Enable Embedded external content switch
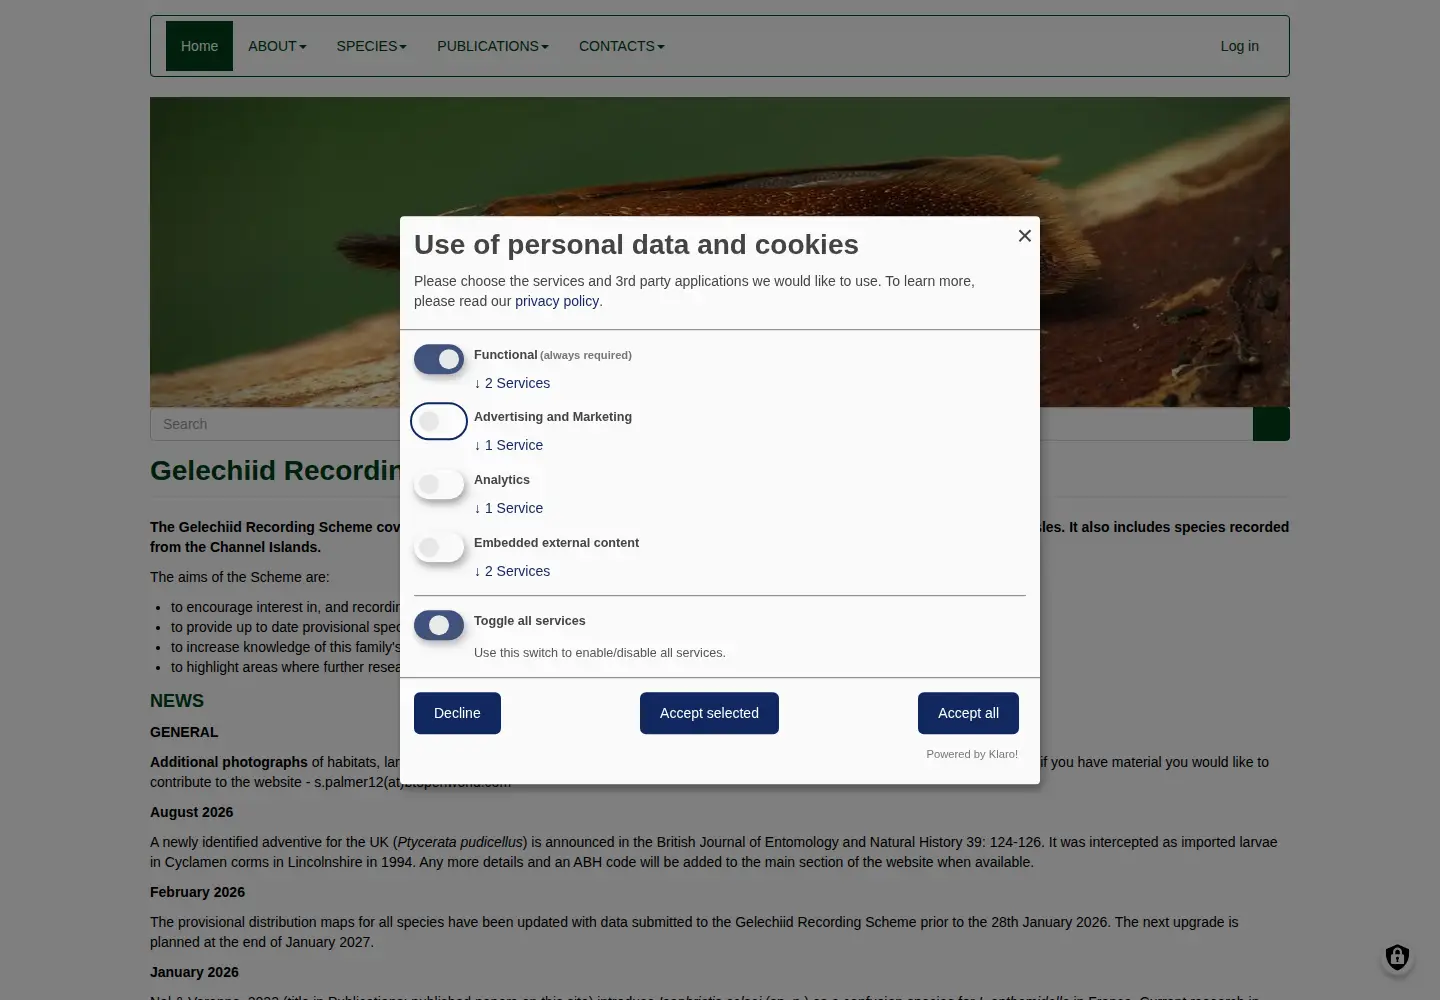The image size is (1440, 1000). pyautogui.click(x=439, y=547)
